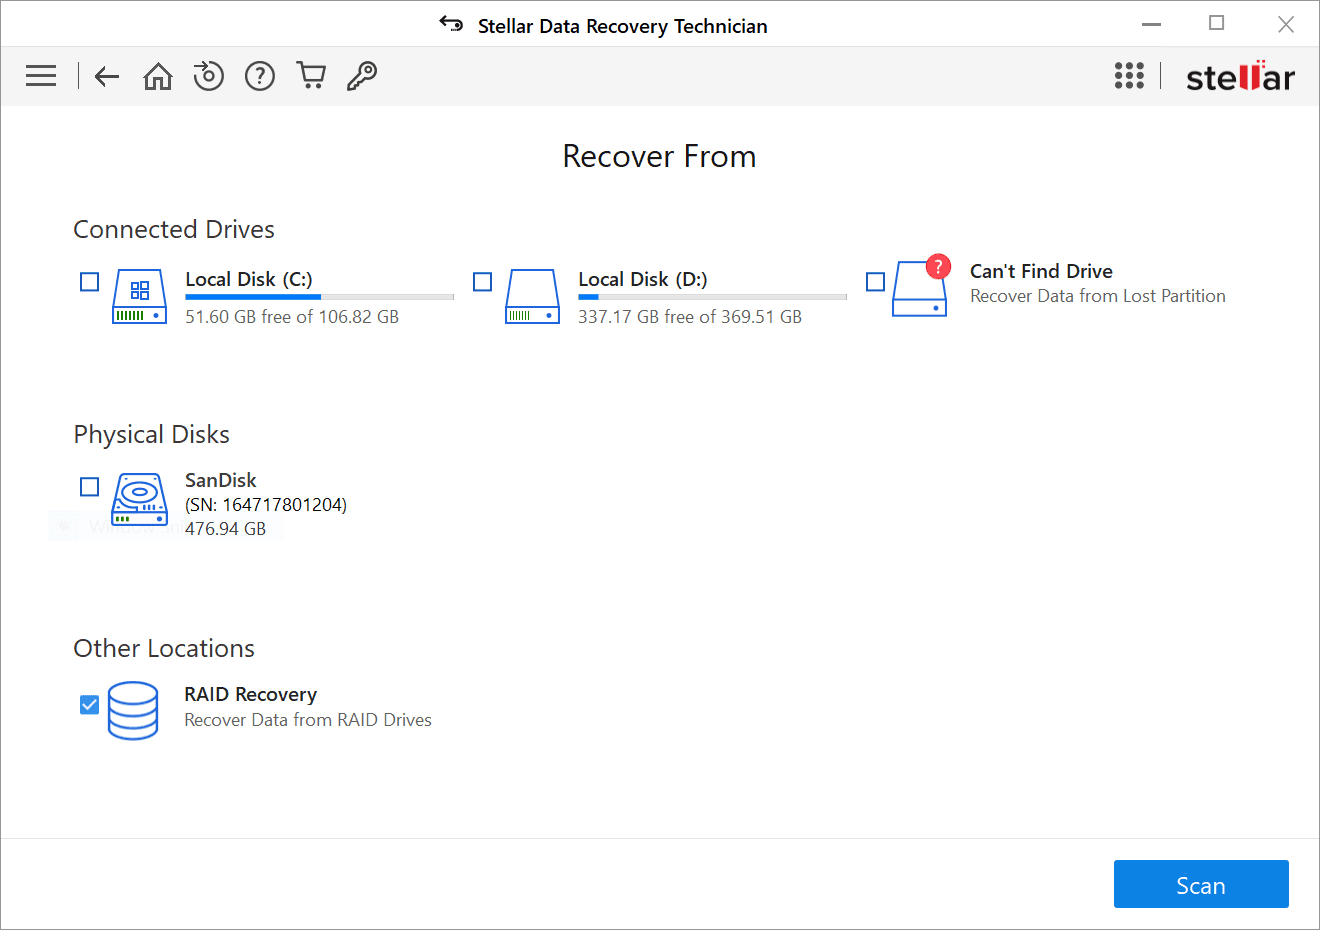This screenshot has height=930, width=1320.
Task: Click the Local Disk (D:) drive icon
Action: tap(533, 296)
